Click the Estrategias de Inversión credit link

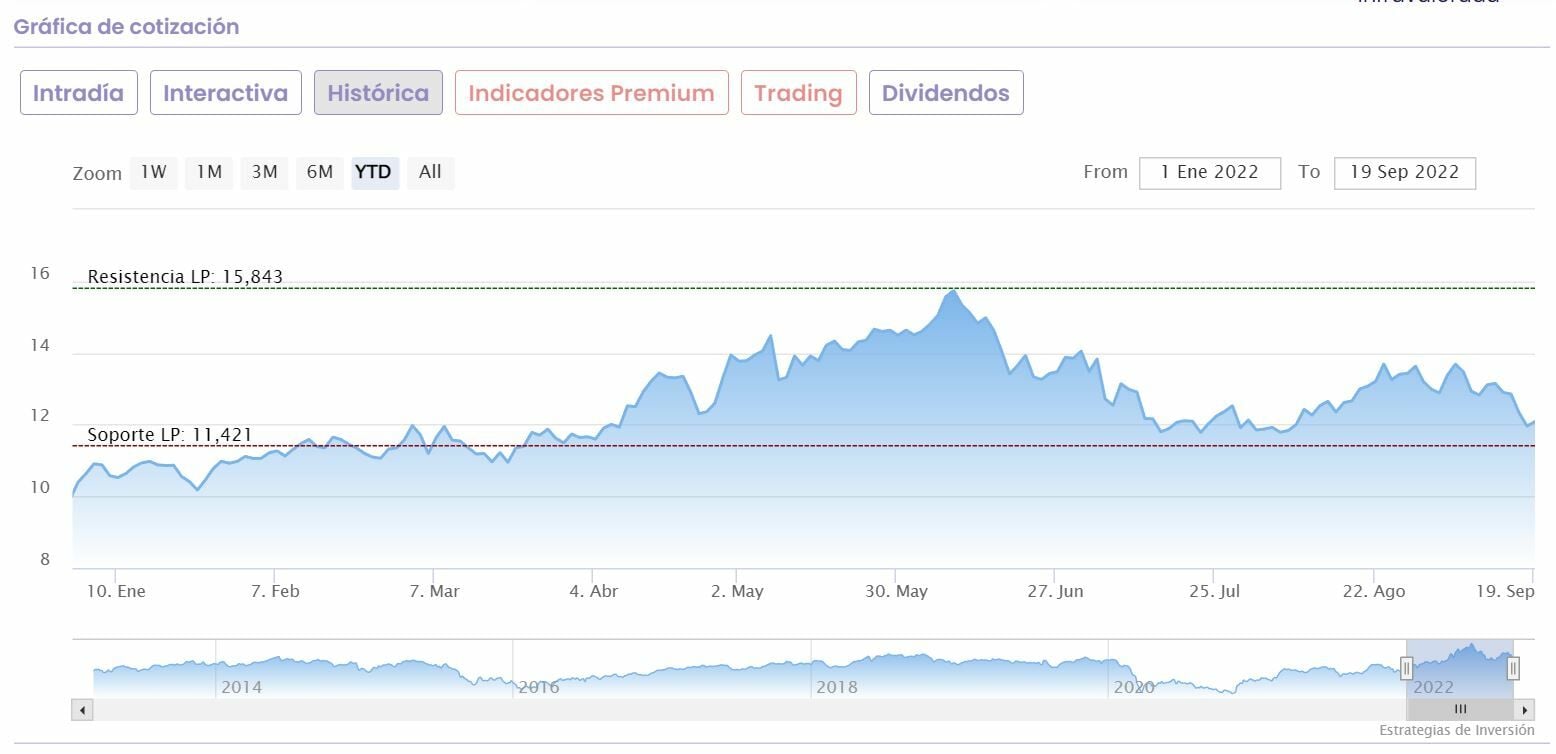click(x=1456, y=731)
